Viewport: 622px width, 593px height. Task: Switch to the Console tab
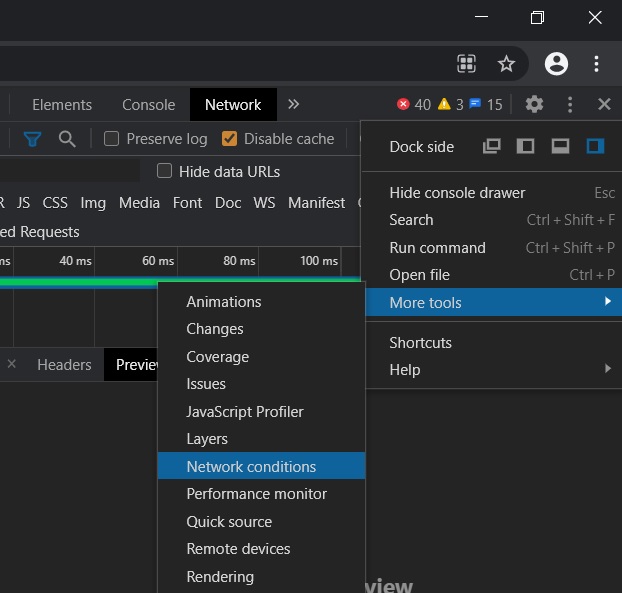(148, 104)
